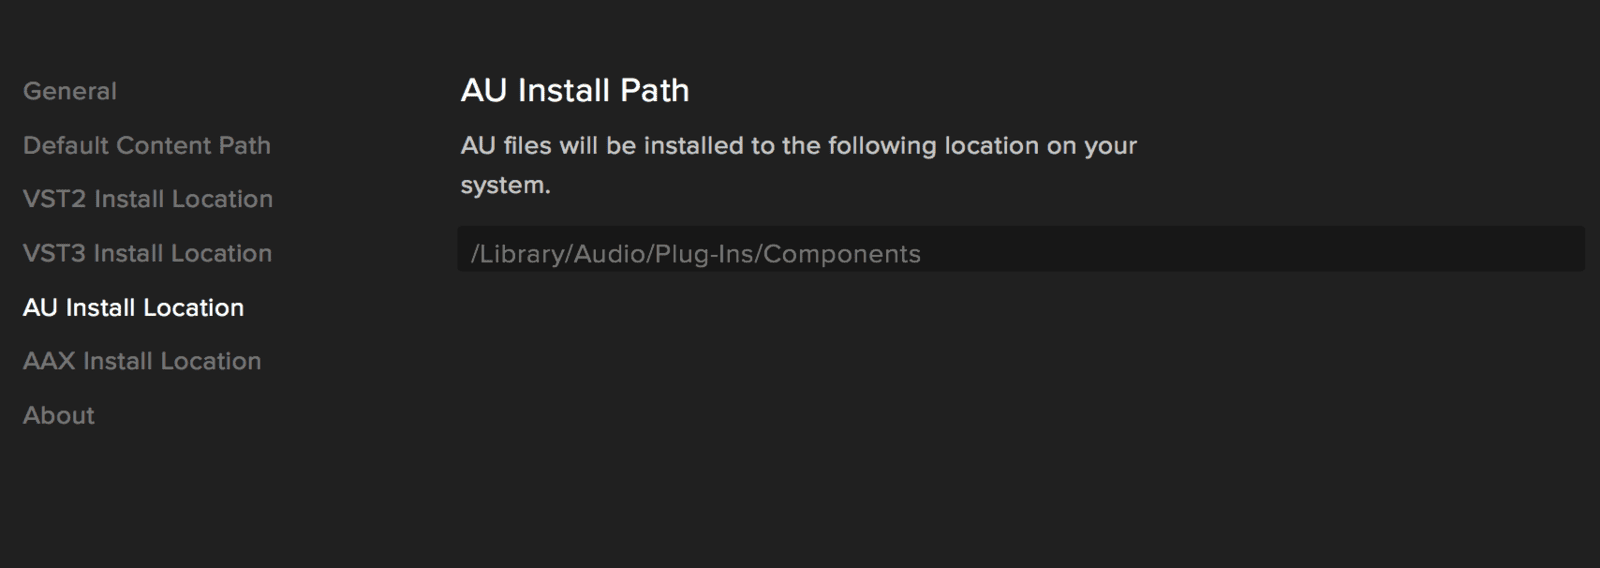
Task: Click the word system. in description
Action: tap(506, 186)
